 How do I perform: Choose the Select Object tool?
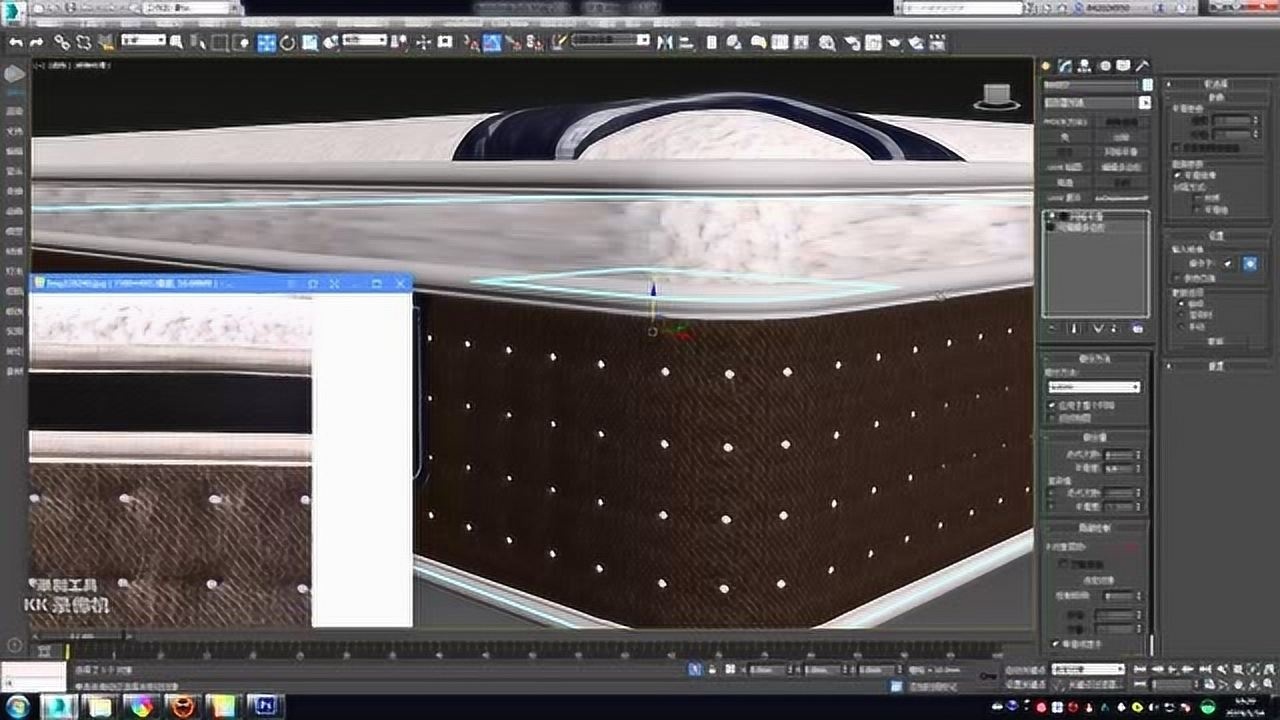click(x=175, y=42)
